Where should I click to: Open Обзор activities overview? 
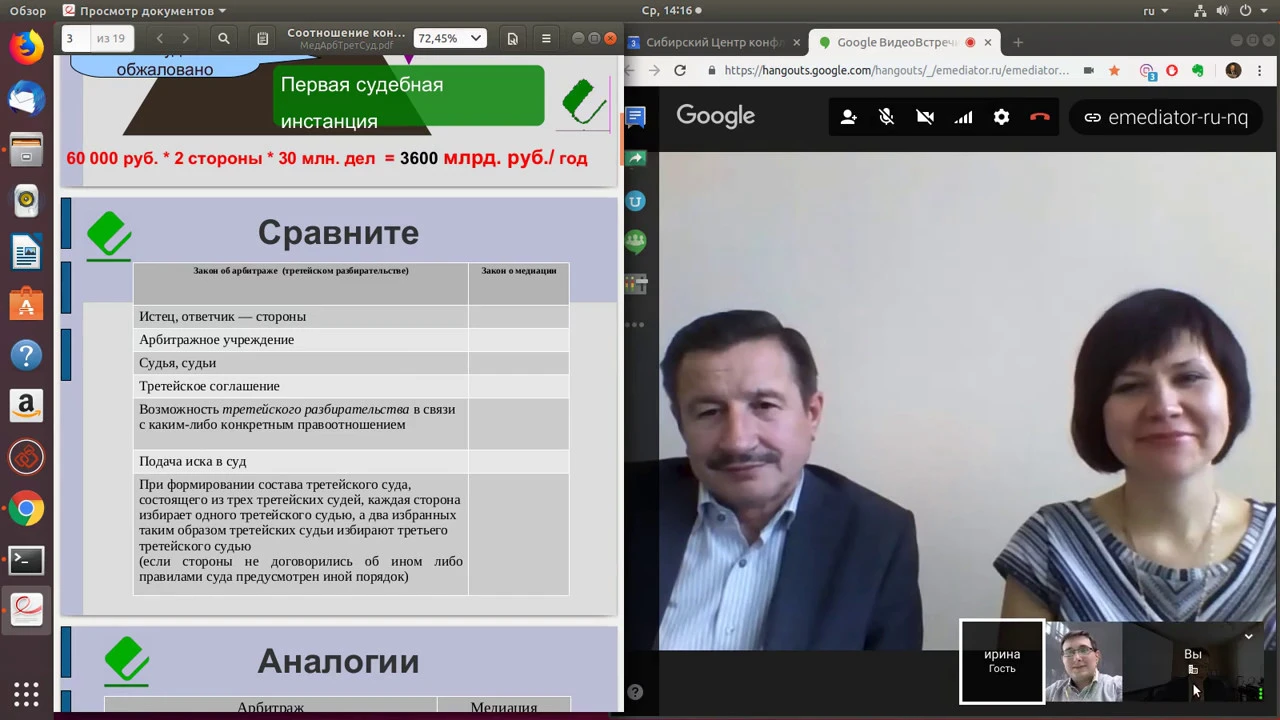coord(28,11)
